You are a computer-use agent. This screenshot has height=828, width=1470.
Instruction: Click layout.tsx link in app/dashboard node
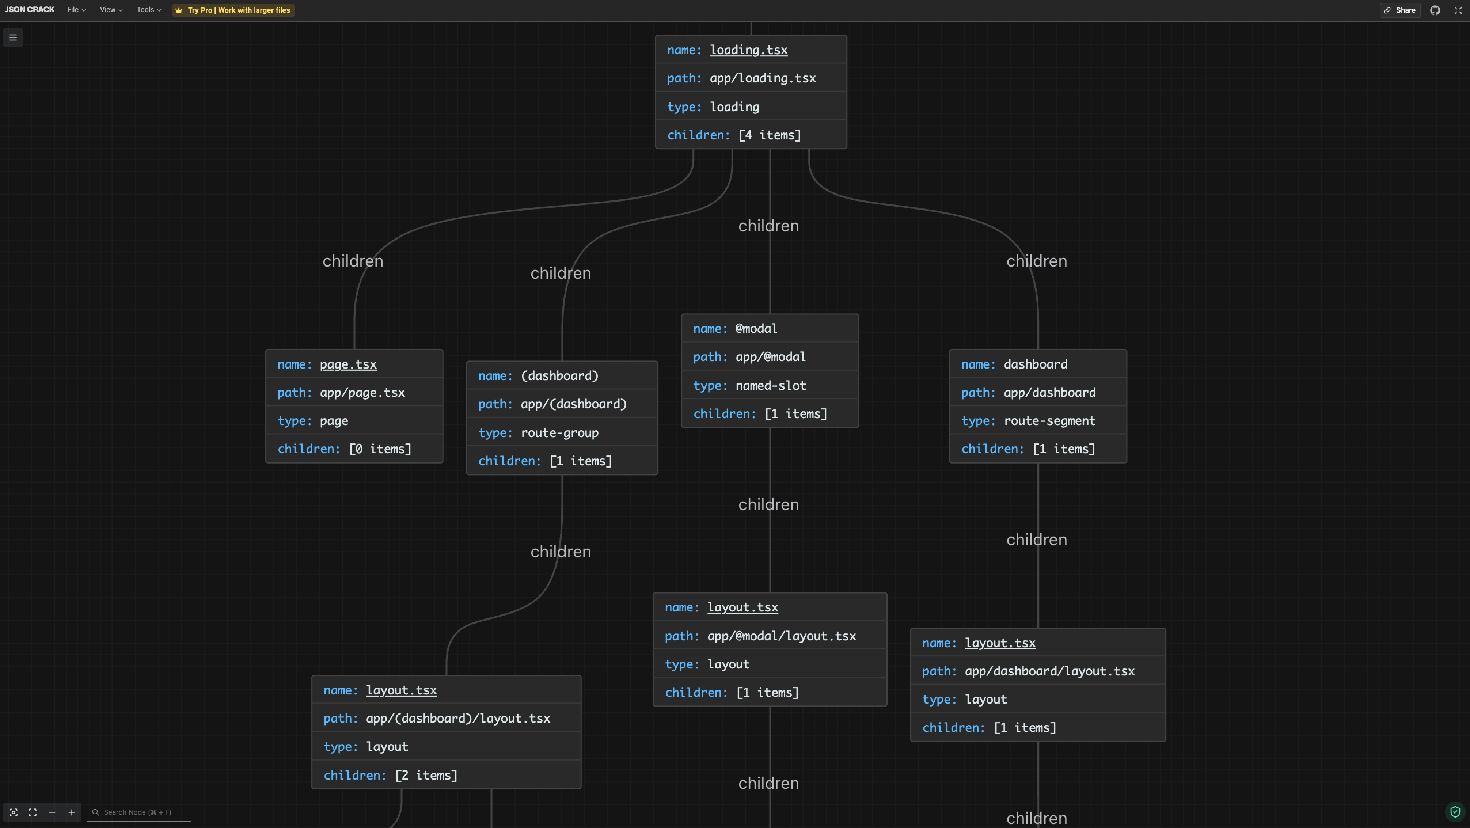tap(1000, 643)
